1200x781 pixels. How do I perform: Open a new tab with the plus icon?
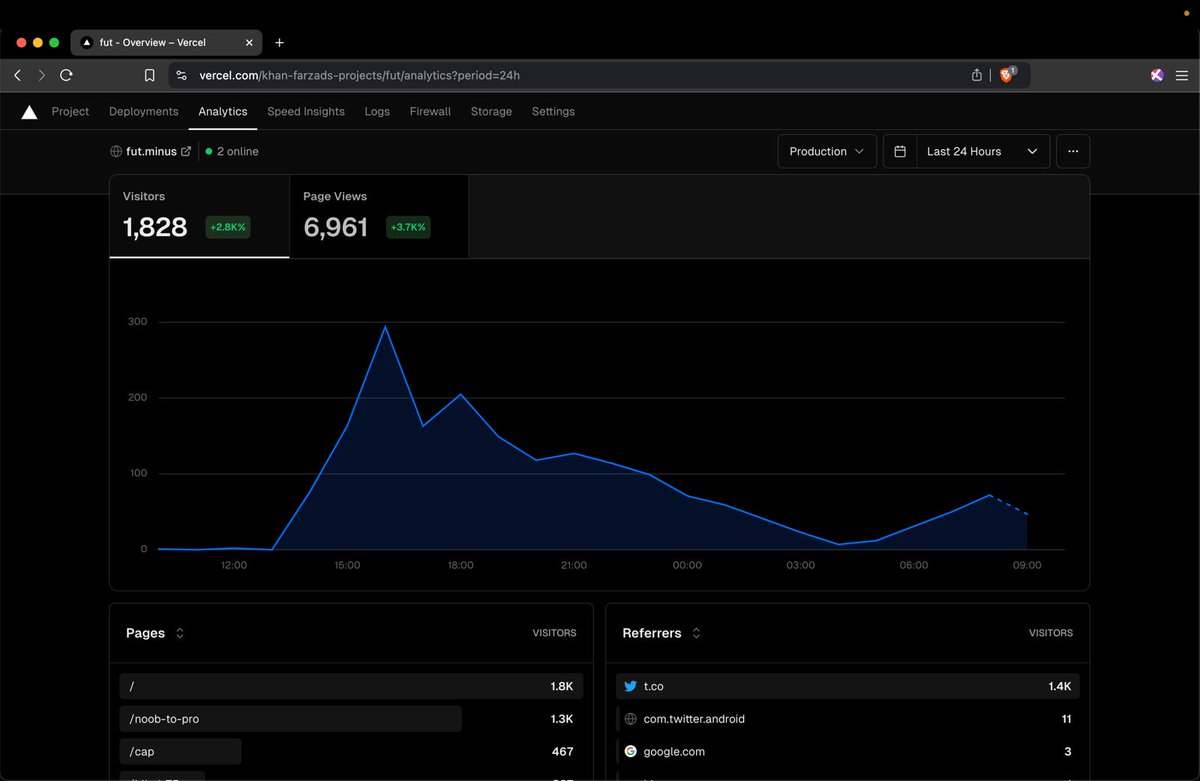click(279, 43)
